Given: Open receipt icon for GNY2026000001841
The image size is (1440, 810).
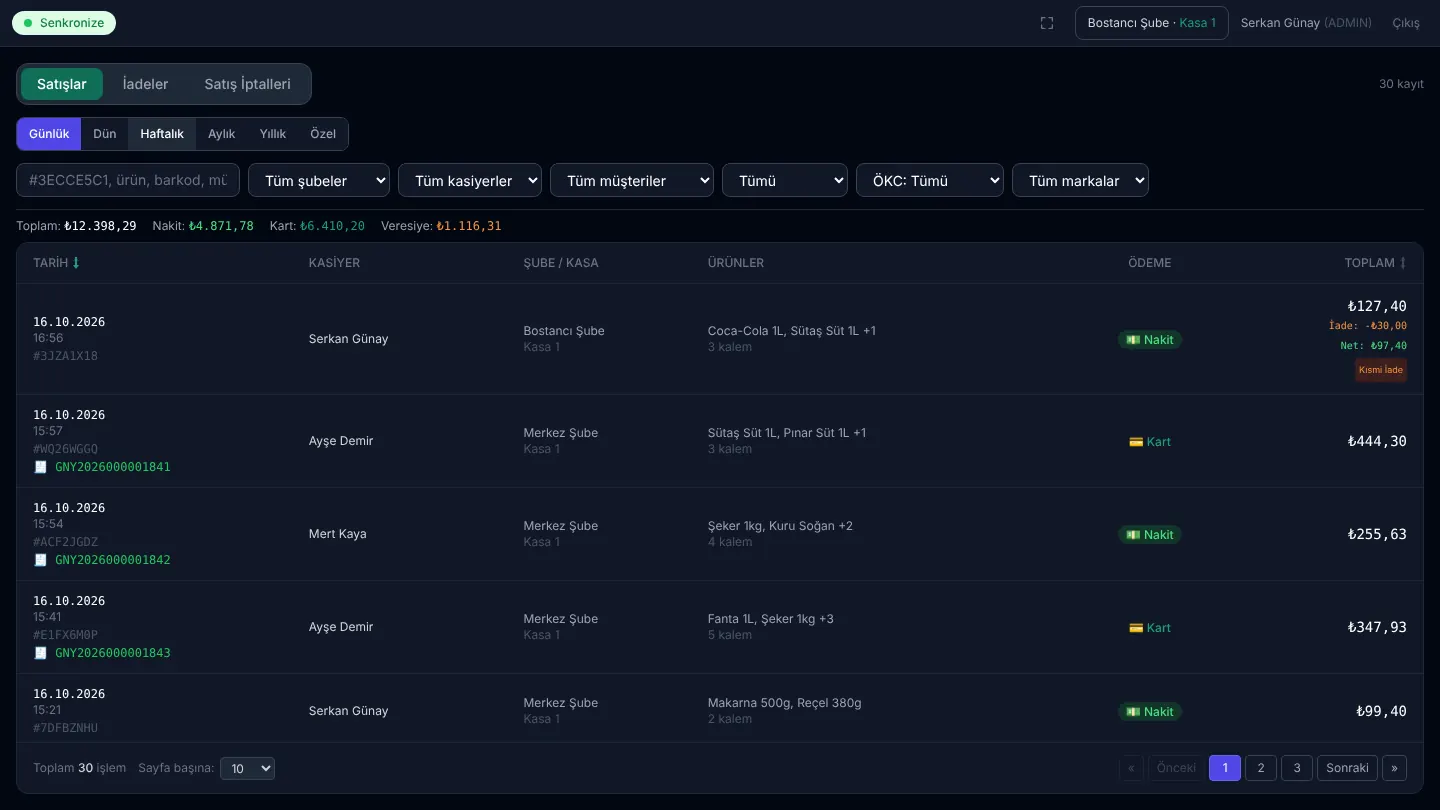Looking at the screenshot, I should [40, 467].
